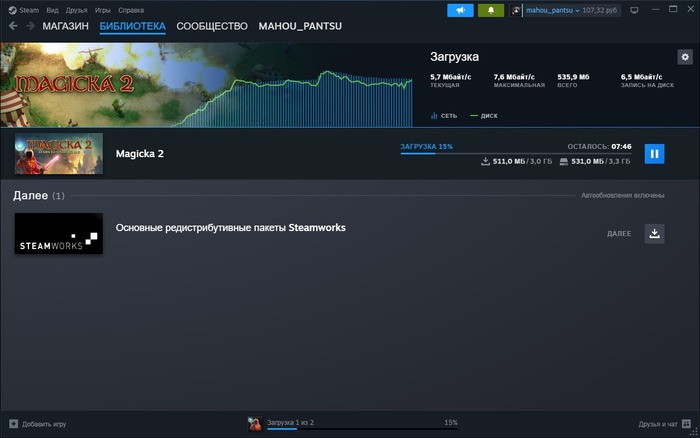
Task: Open Друзья и чат
Action: tap(658, 424)
